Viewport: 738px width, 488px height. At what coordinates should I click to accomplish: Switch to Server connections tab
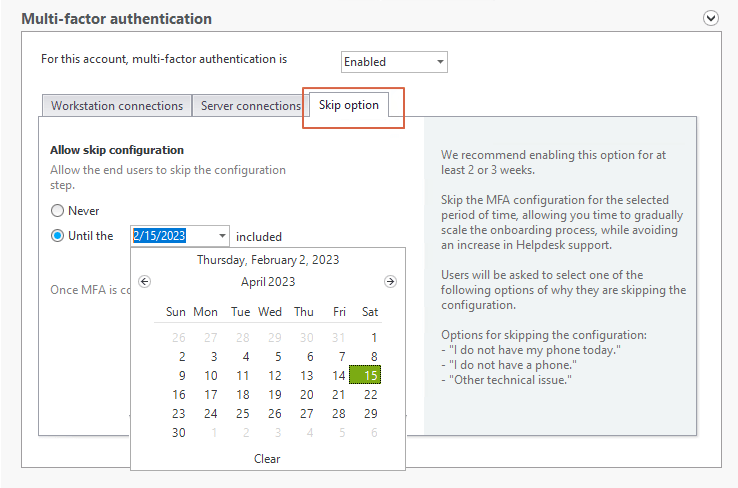[251, 105]
